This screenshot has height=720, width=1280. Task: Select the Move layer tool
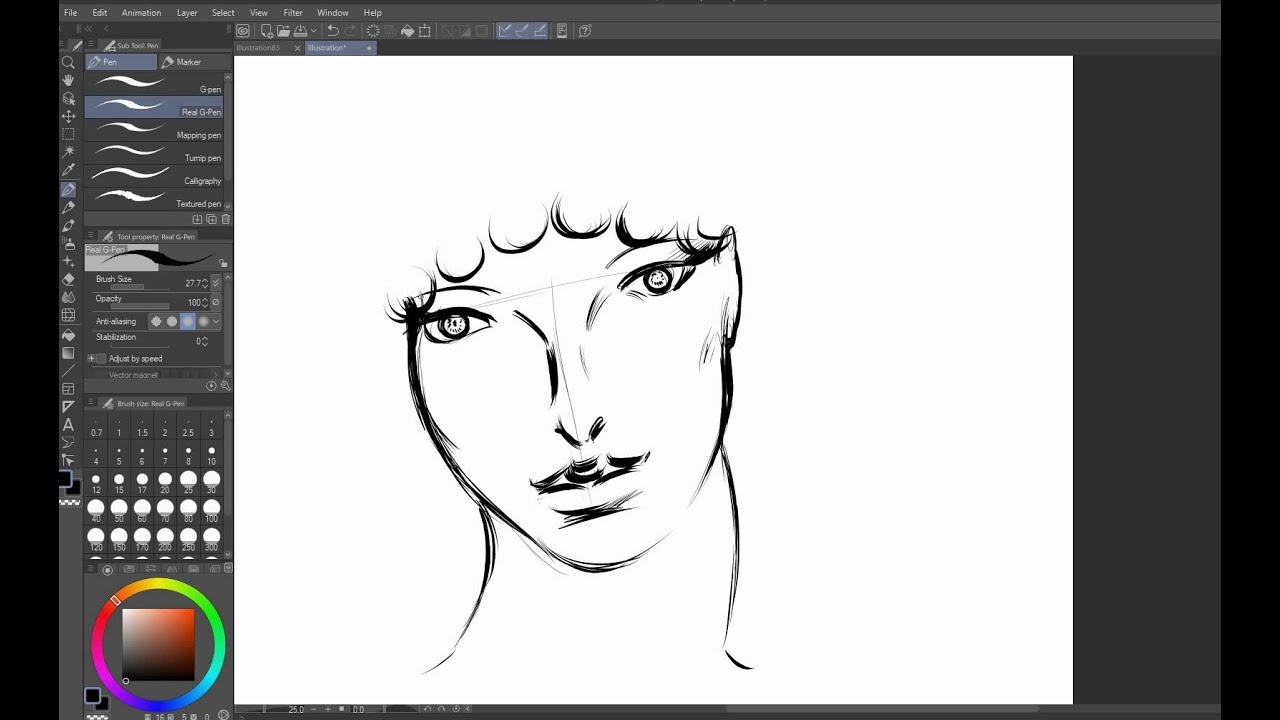coord(68,116)
